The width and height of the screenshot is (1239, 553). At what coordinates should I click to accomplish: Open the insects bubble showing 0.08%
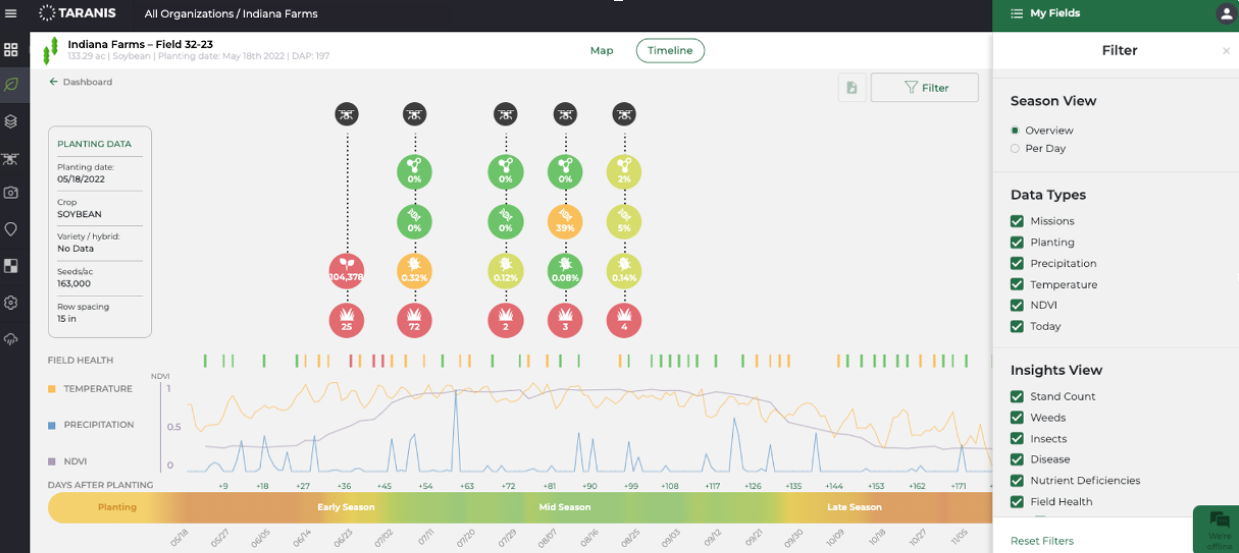pos(565,271)
